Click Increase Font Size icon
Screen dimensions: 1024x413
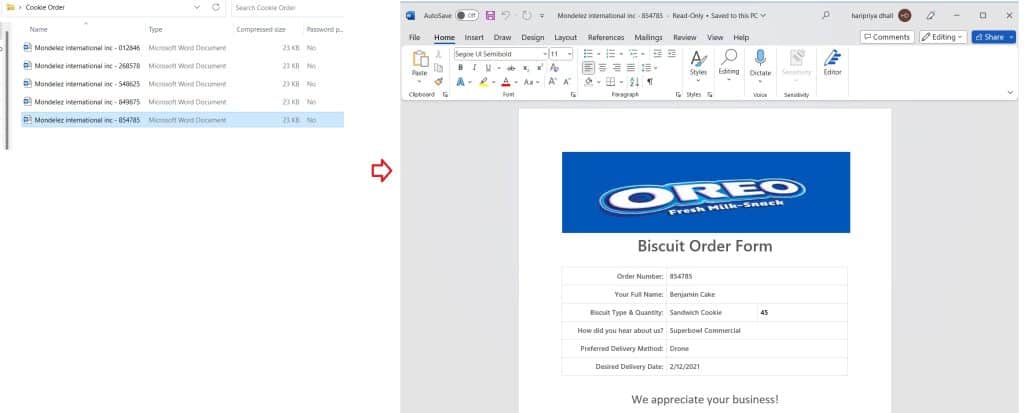pyautogui.click(x=552, y=82)
